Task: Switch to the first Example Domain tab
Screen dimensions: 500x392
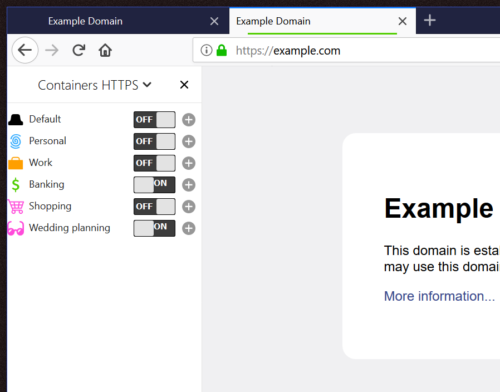Action: pos(118,21)
